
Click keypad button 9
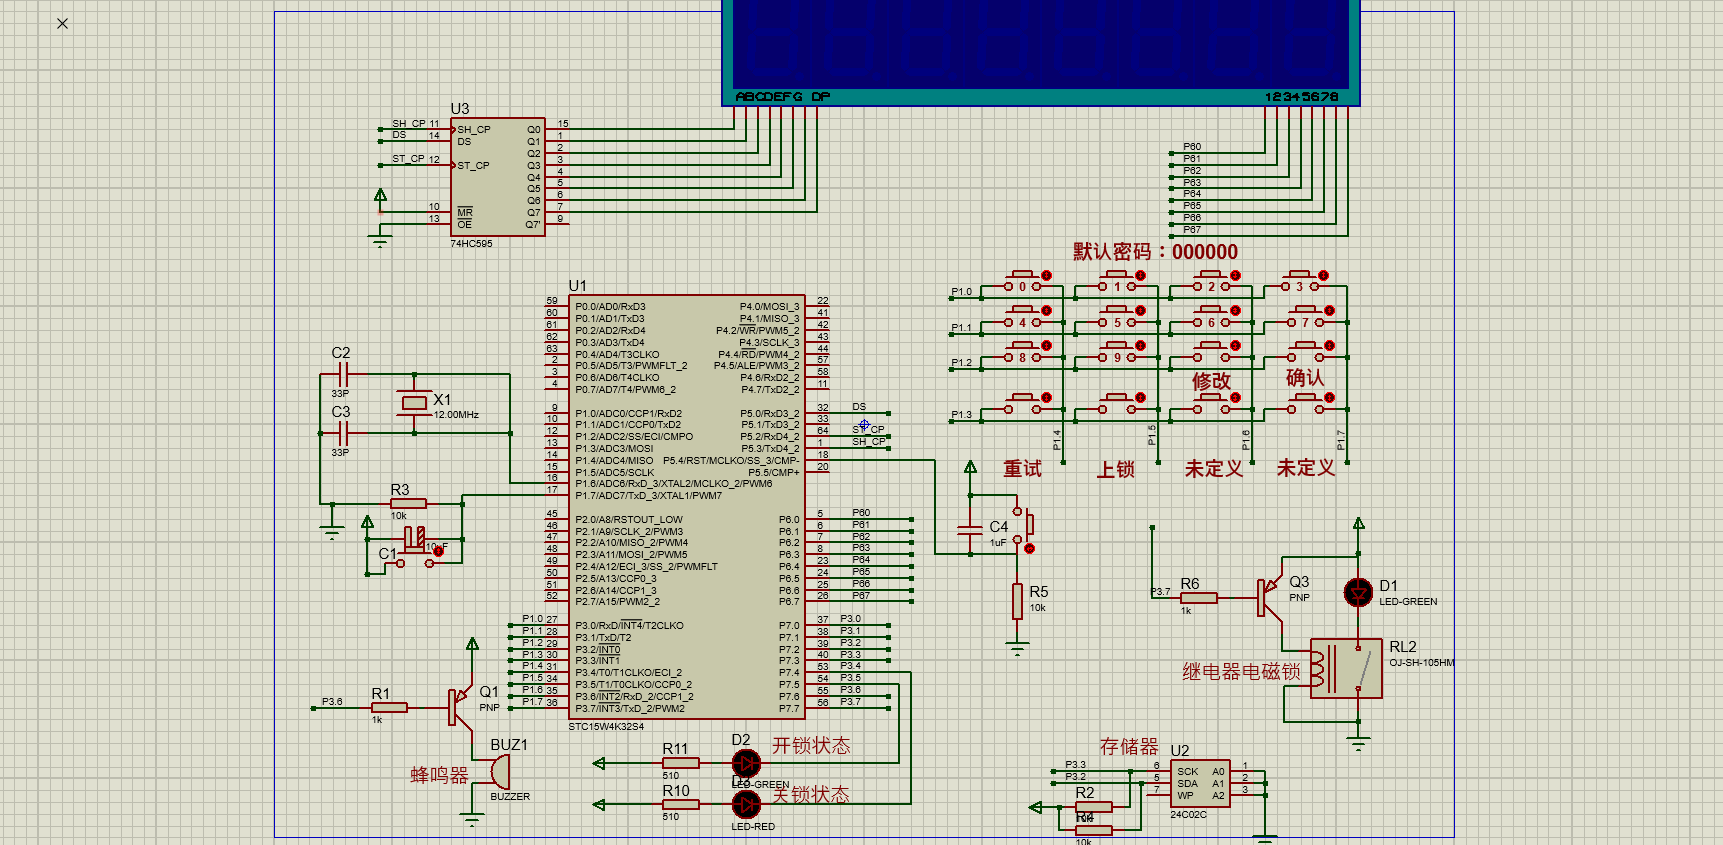tap(1117, 352)
